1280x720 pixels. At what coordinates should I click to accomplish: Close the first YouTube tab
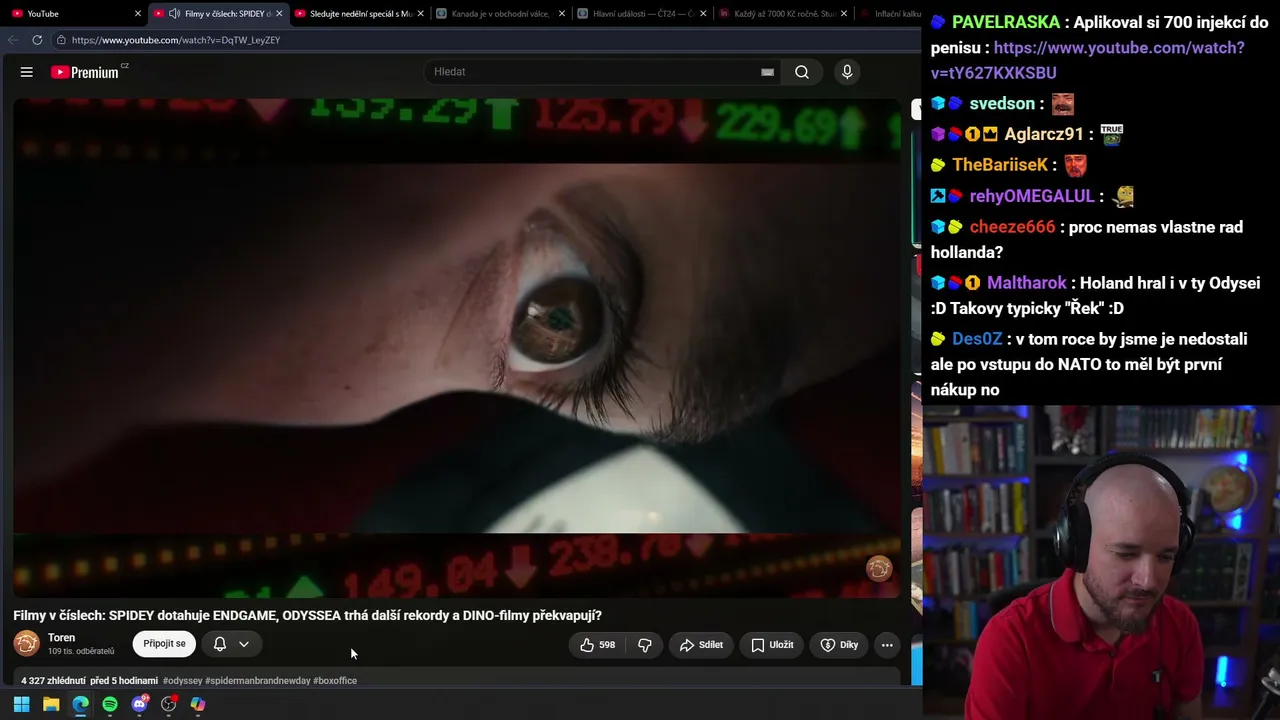tap(137, 14)
